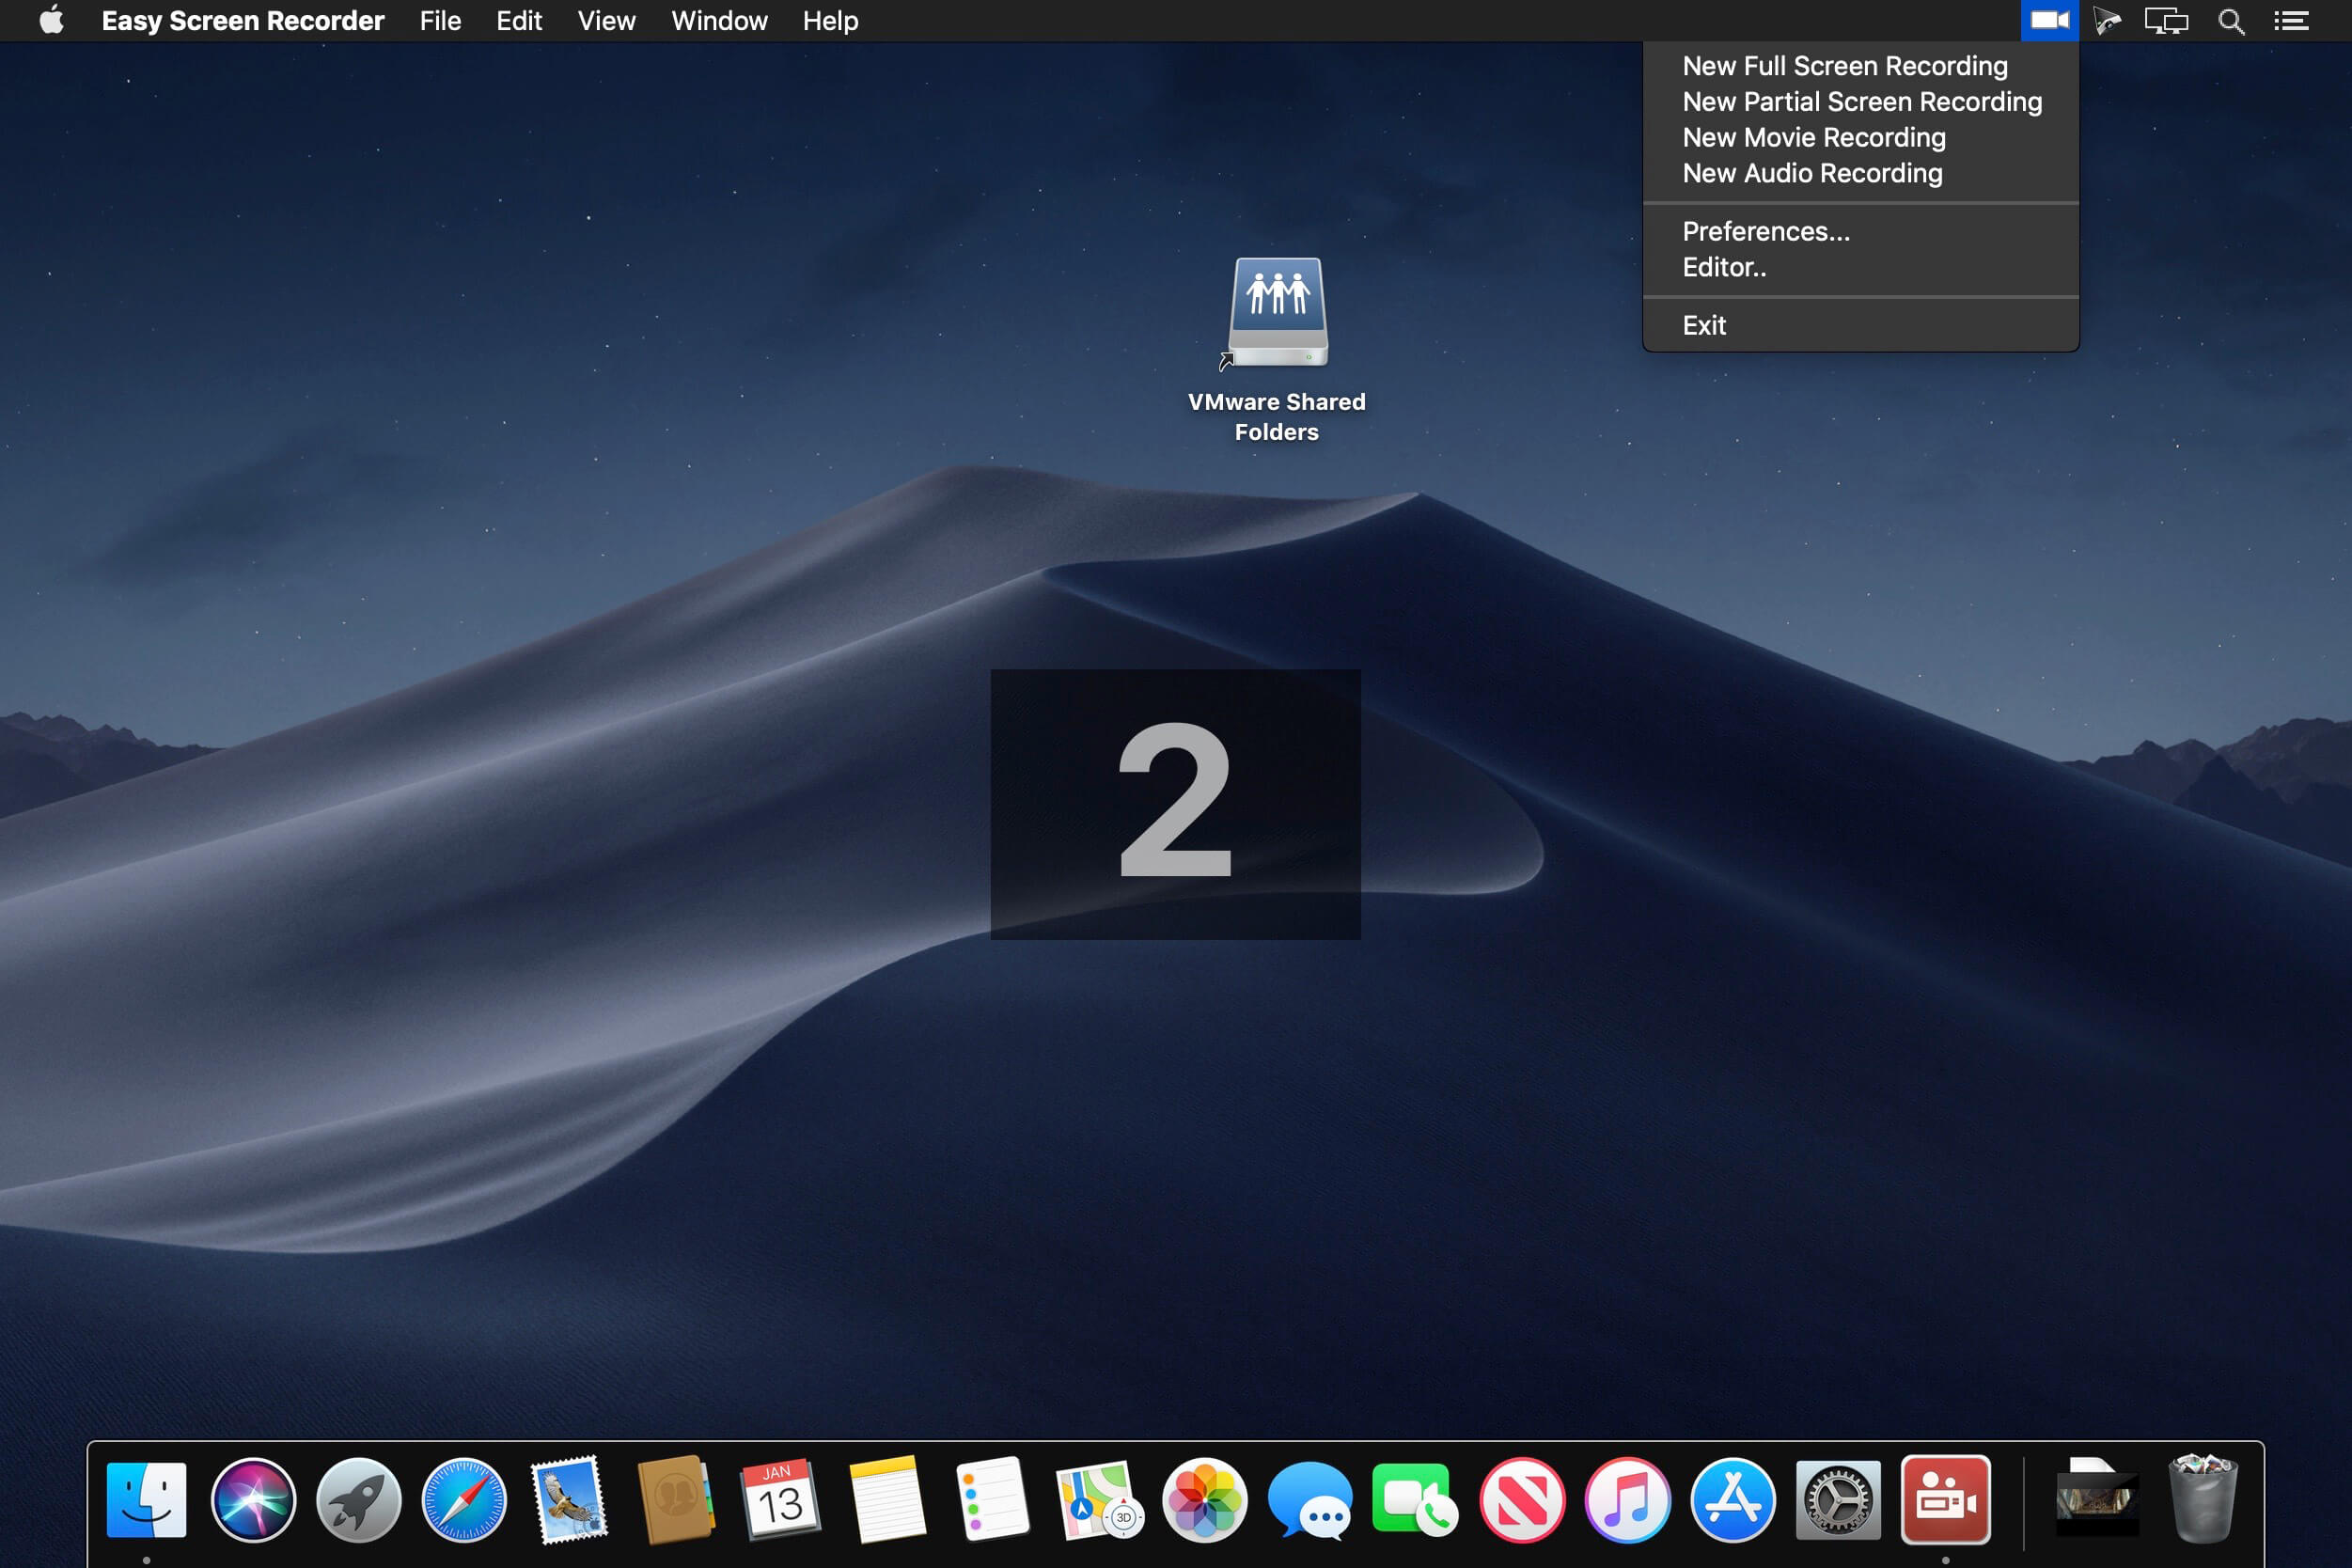
Task: Open the VMware Shared Folders desktop icon
Action: (x=1277, y=315)
